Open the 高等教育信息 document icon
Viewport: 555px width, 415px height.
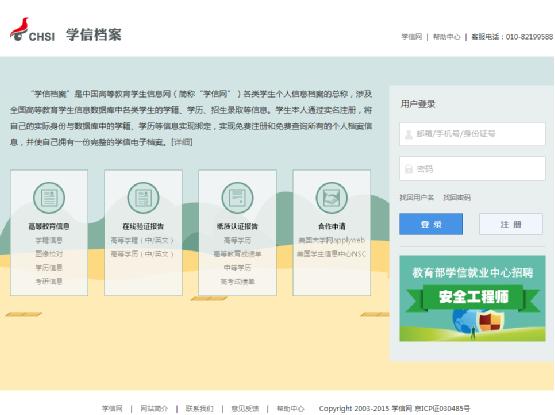click(x=49, y=198)
